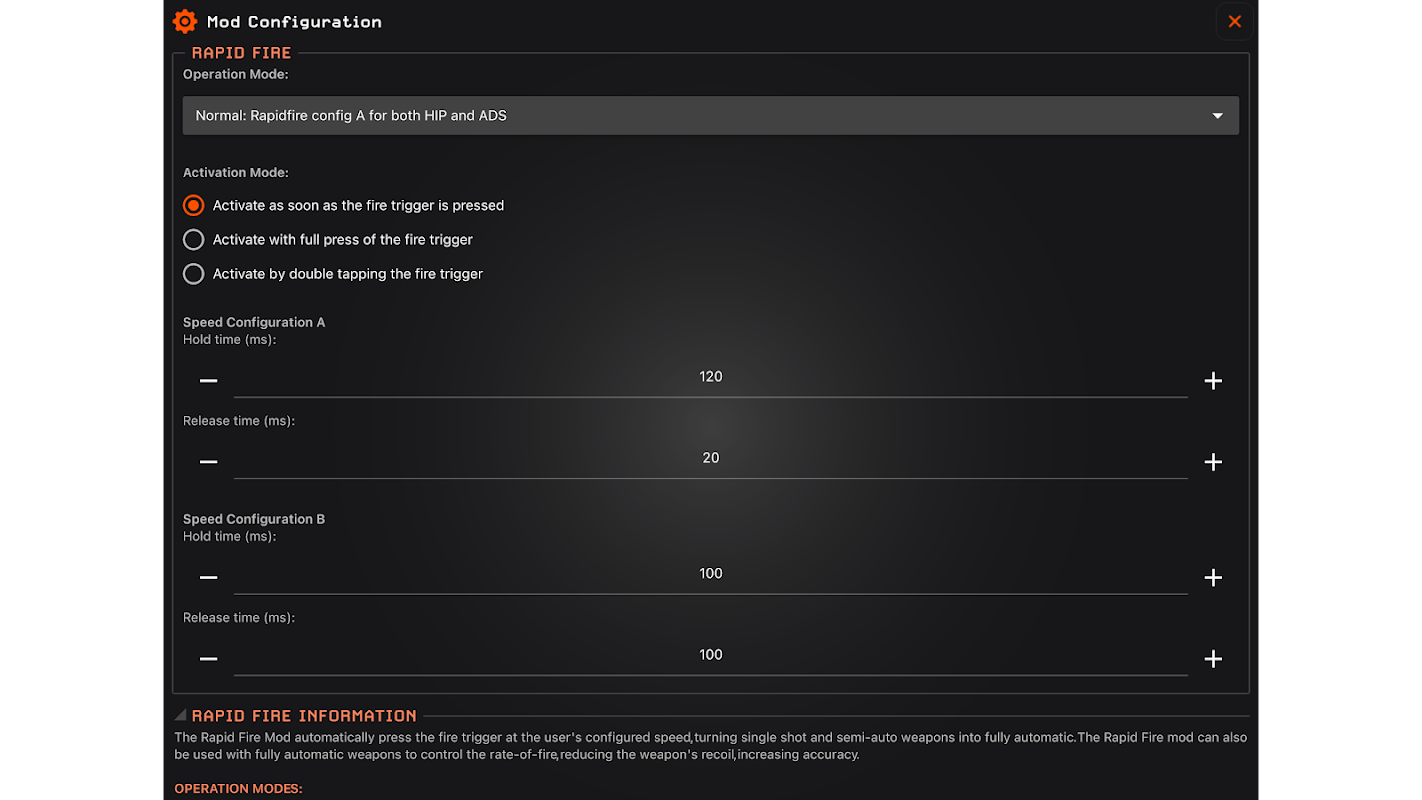Image resolution: width=1422 pixels, height=800 pixels.
Task: Select 'Activate with full press' radio option
Action: click(x=194, y=240)
